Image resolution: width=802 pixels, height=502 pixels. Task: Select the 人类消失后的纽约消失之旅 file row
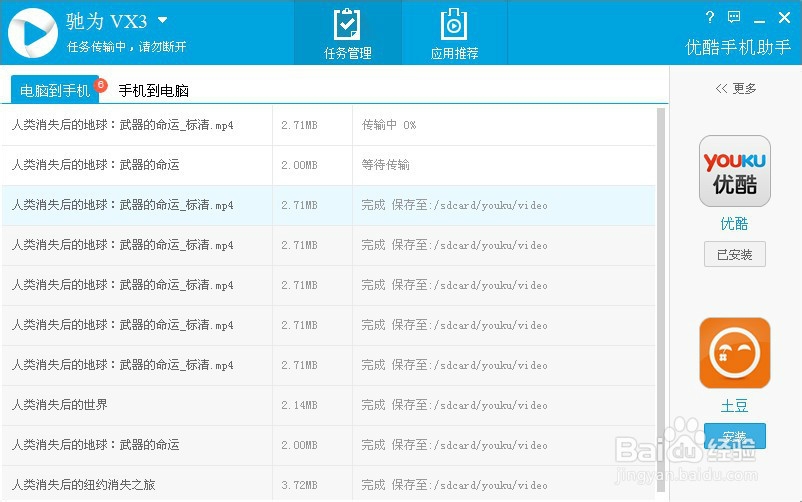pyautogui.click(x=328, y=484)
